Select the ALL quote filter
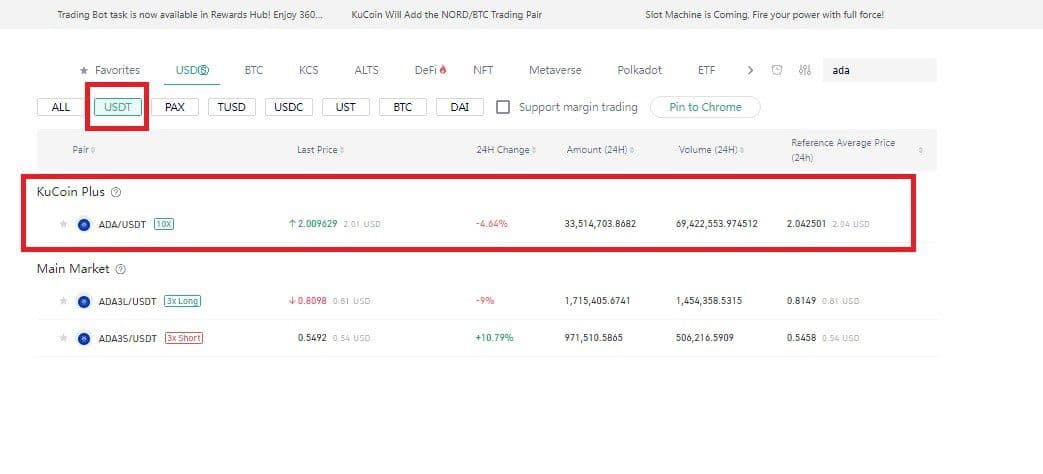1043x474 pixels. click(61, 107)
